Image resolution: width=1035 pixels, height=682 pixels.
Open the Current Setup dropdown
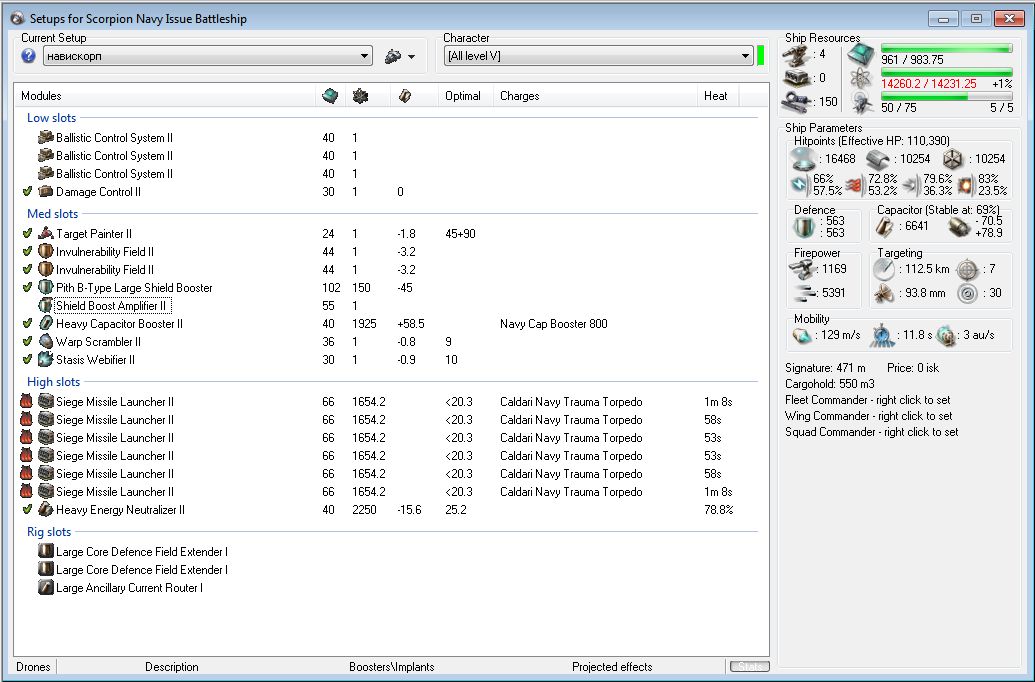(365, 57)
